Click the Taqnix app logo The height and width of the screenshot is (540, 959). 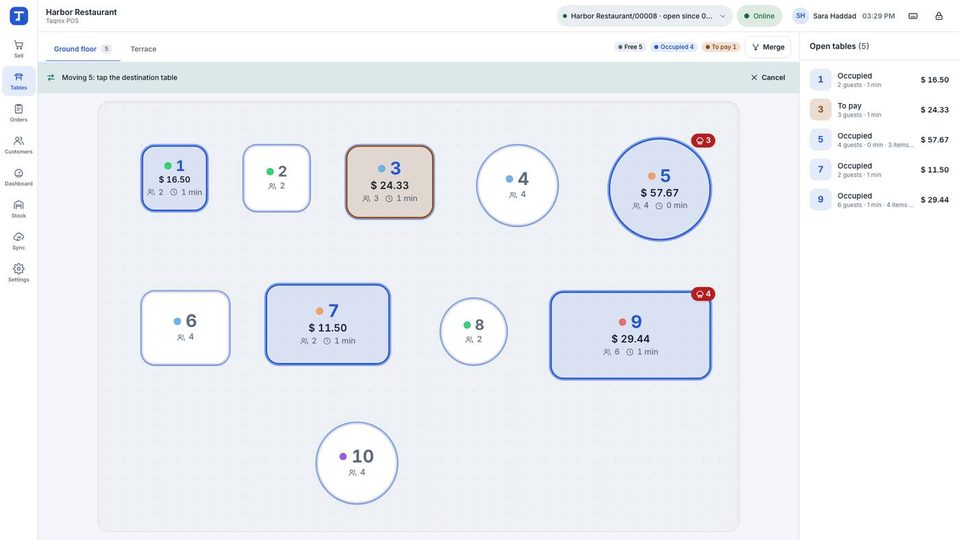(18, 16)
